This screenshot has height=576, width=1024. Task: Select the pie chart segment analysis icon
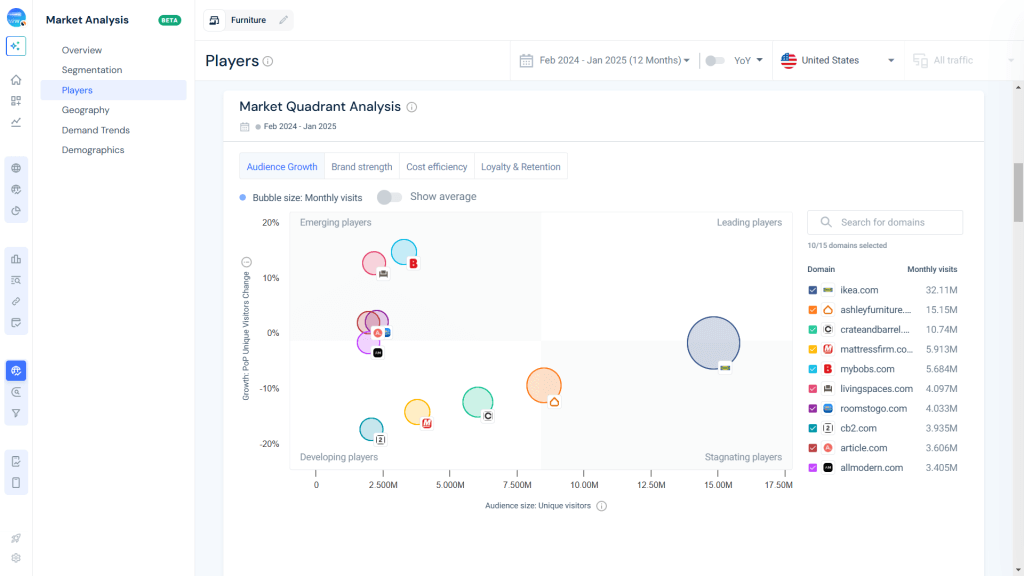click(x=15, y=211)
